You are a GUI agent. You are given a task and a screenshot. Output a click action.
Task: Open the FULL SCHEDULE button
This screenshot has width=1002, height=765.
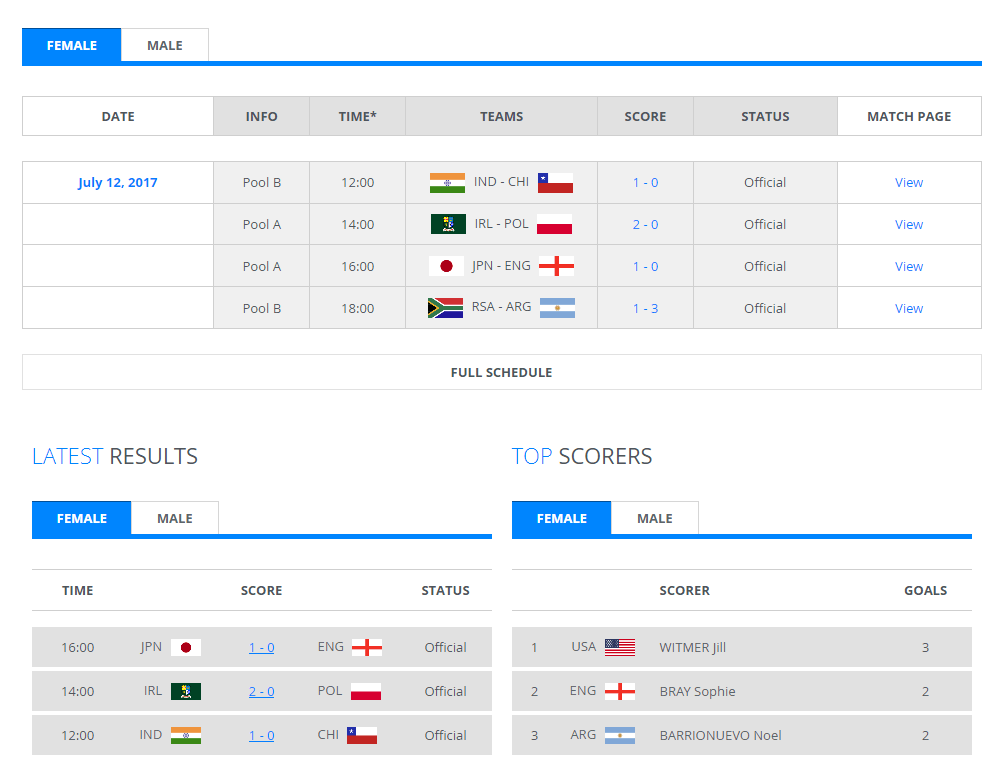502,372
